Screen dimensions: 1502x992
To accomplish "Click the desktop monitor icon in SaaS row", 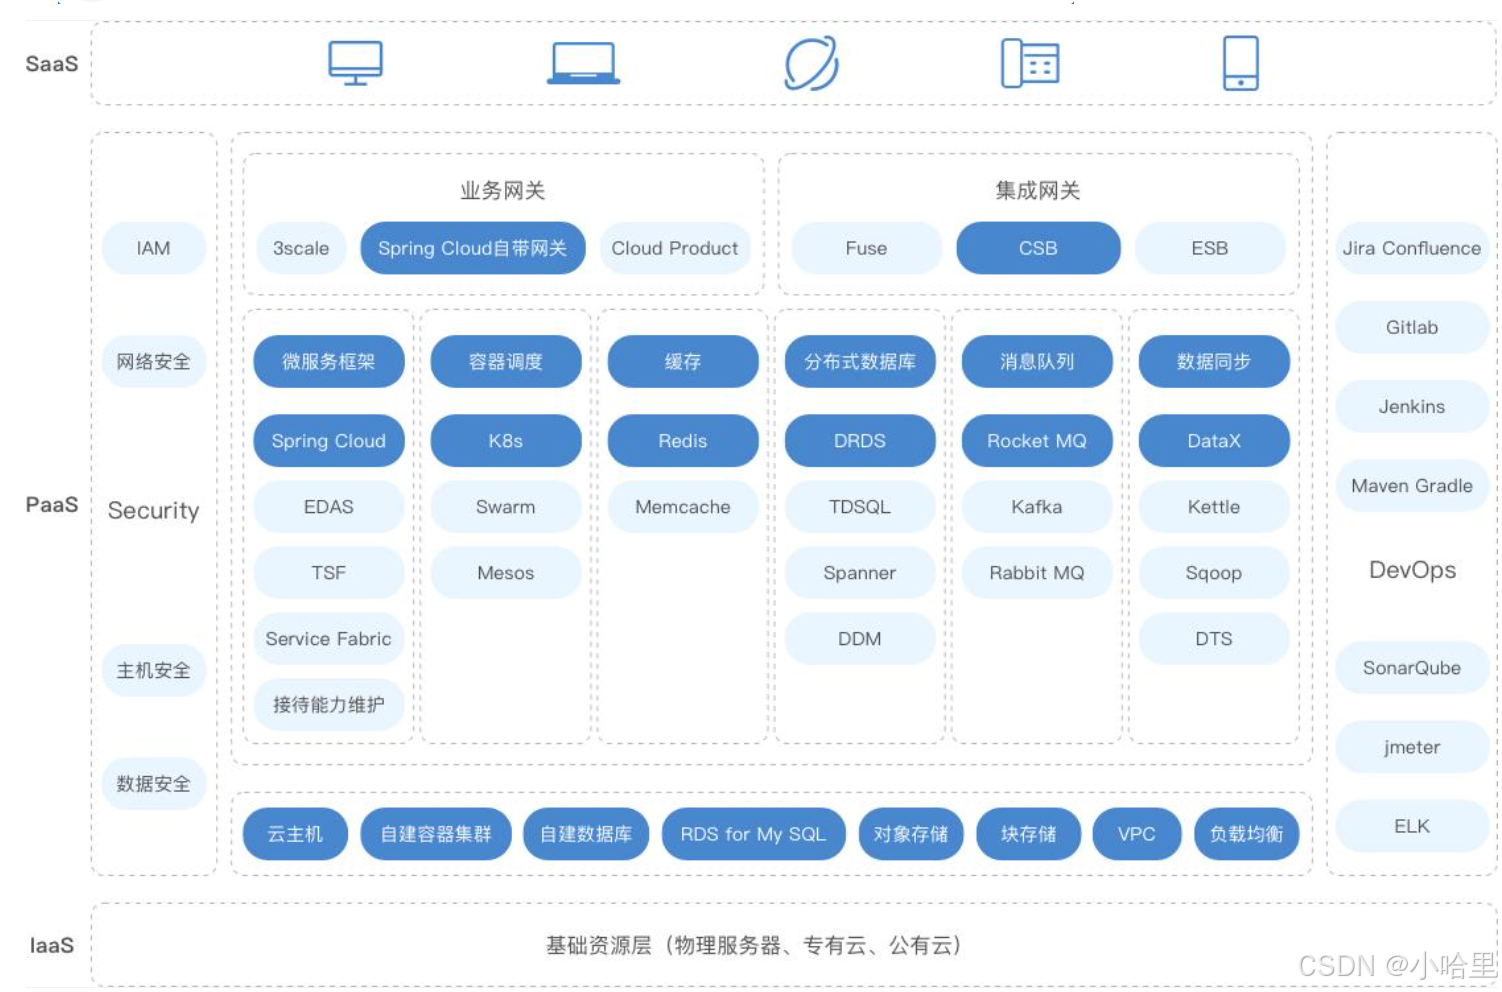I will [x=355, y=63].
